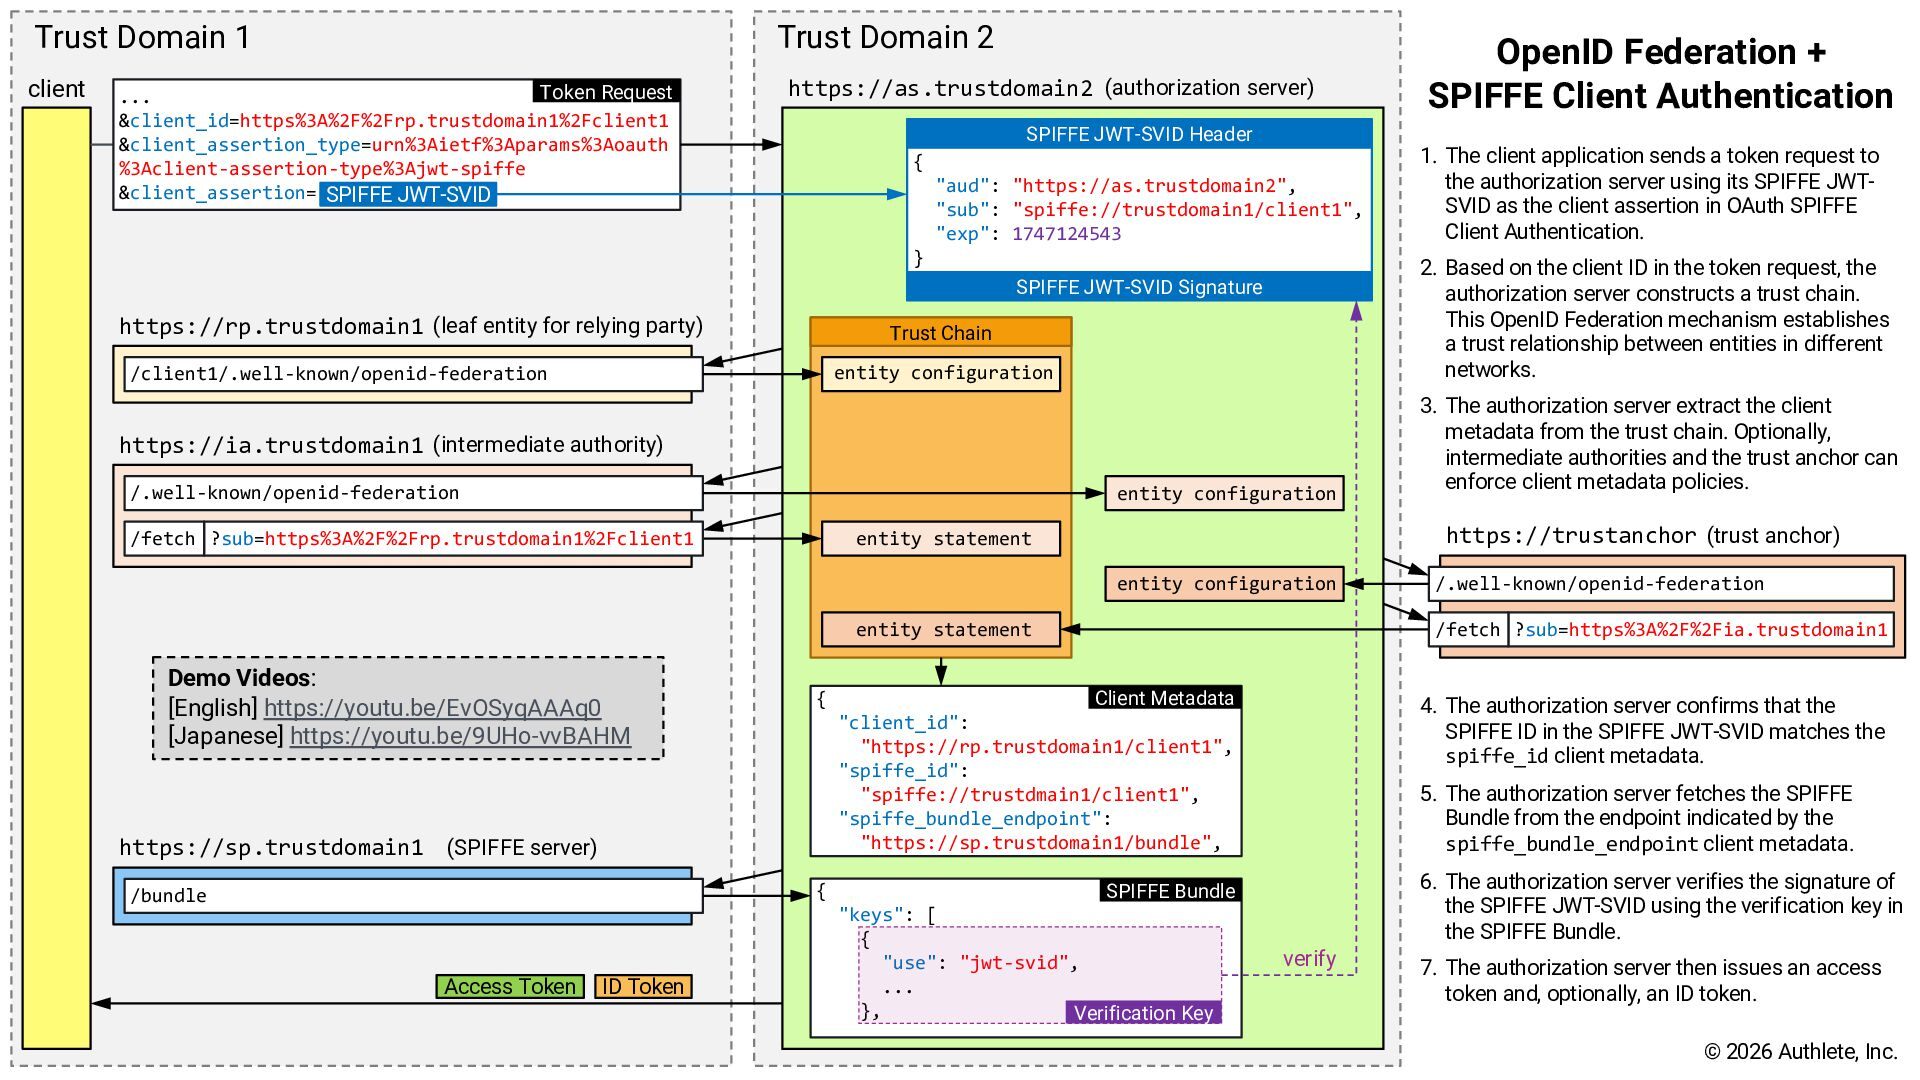Click the 'https://sp.trustdomain1' SPIFFE server heading
This screenshot has height=1080, width=1920.
click(358, 848)
